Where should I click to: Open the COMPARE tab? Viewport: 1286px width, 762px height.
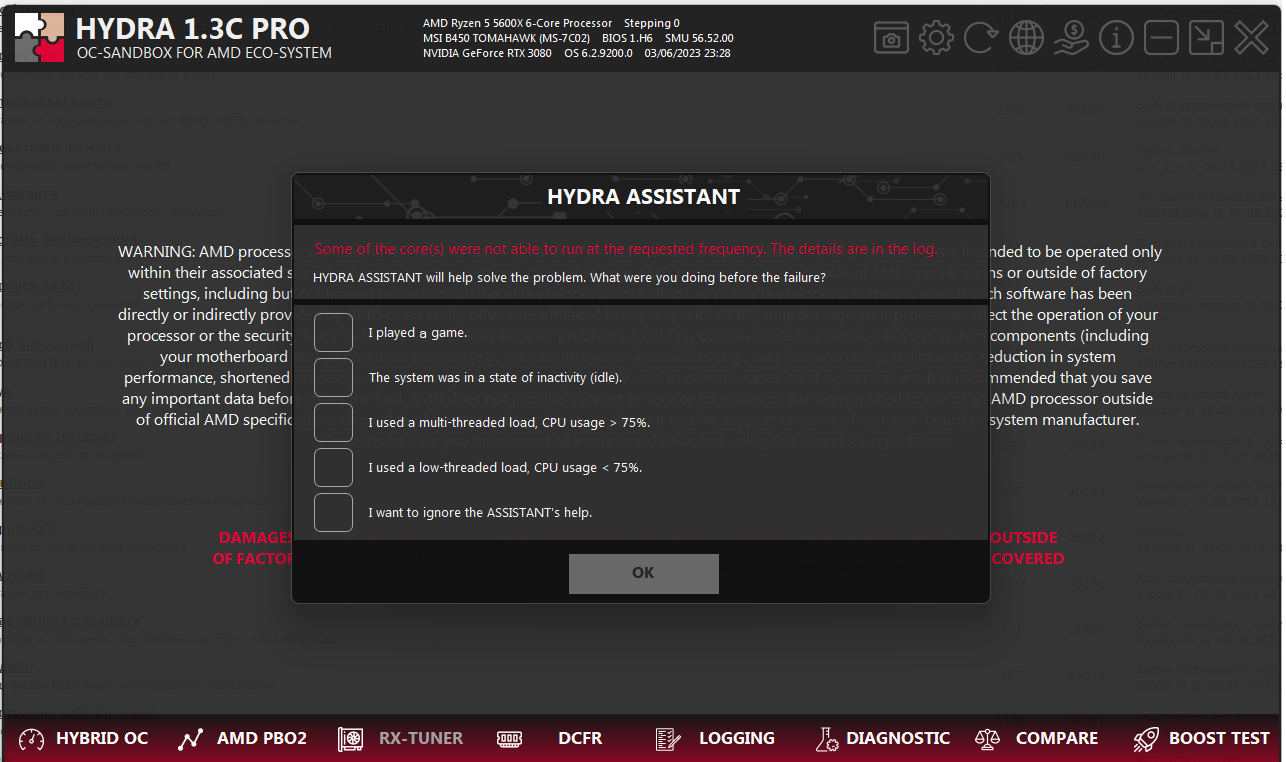1036,739
